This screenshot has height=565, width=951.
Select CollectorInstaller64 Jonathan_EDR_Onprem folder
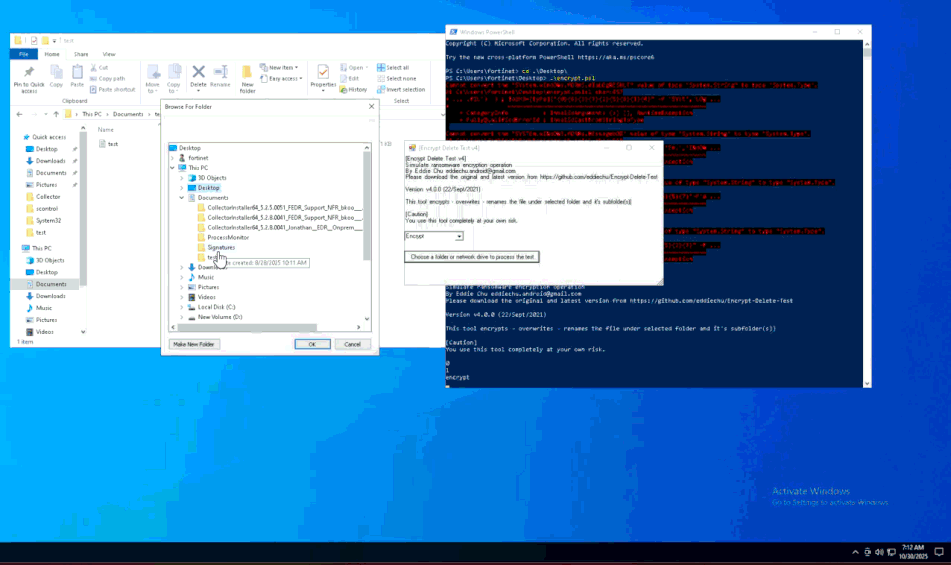point(280,227)
